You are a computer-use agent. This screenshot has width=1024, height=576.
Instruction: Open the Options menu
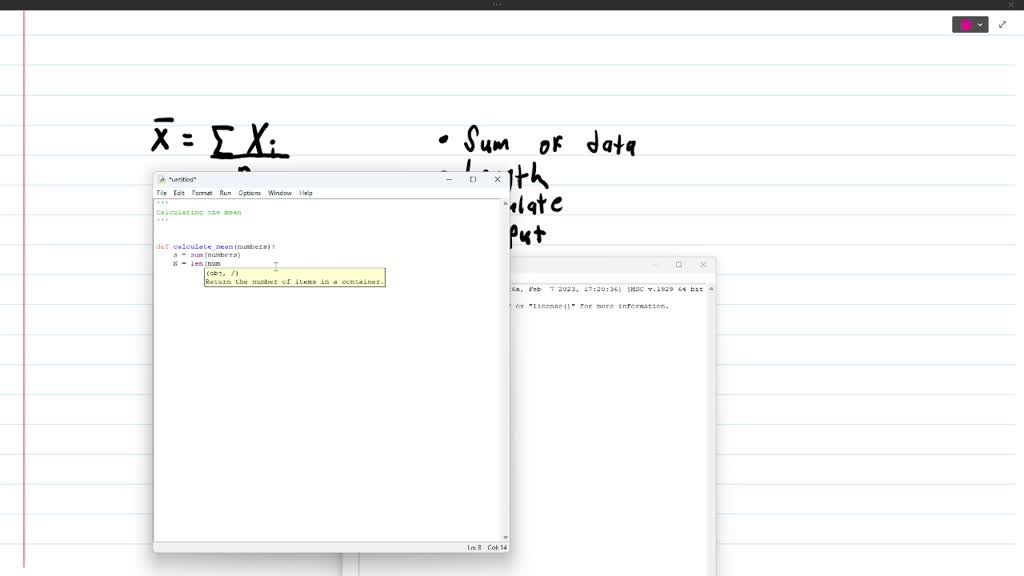pos(249,193)
